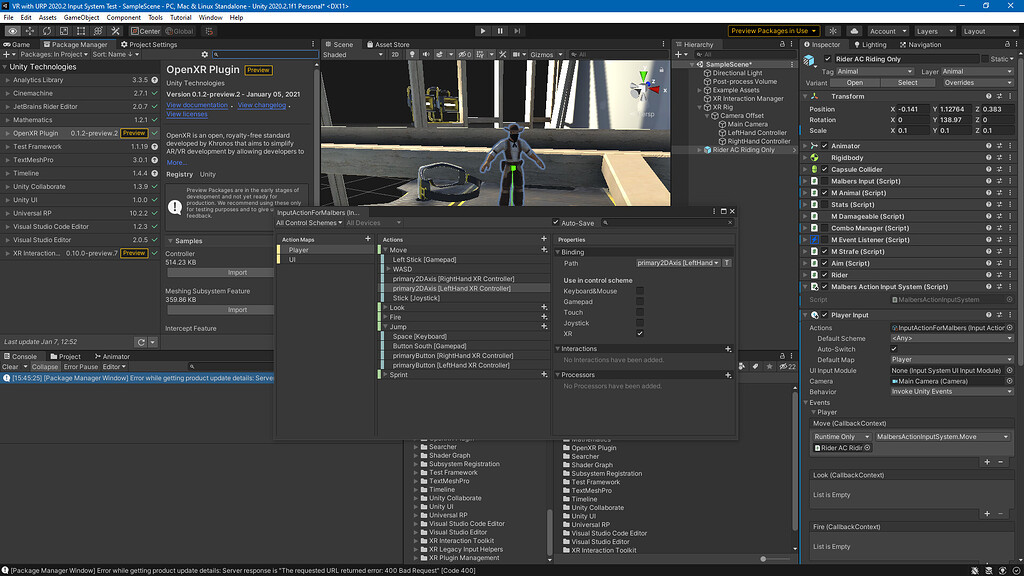1024x576 pixels.
Task: Click the Rigidbody component icon in the Inspector
Action: [x=814, y=158]
